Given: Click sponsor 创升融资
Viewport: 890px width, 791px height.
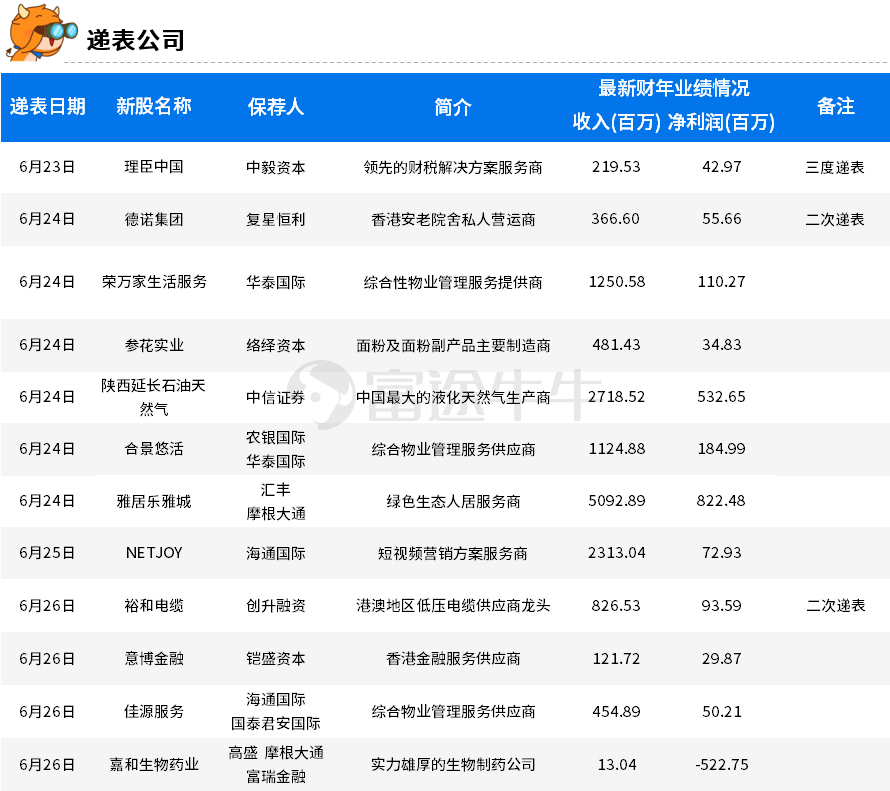Looking at the screenshot, I should 276,606.
